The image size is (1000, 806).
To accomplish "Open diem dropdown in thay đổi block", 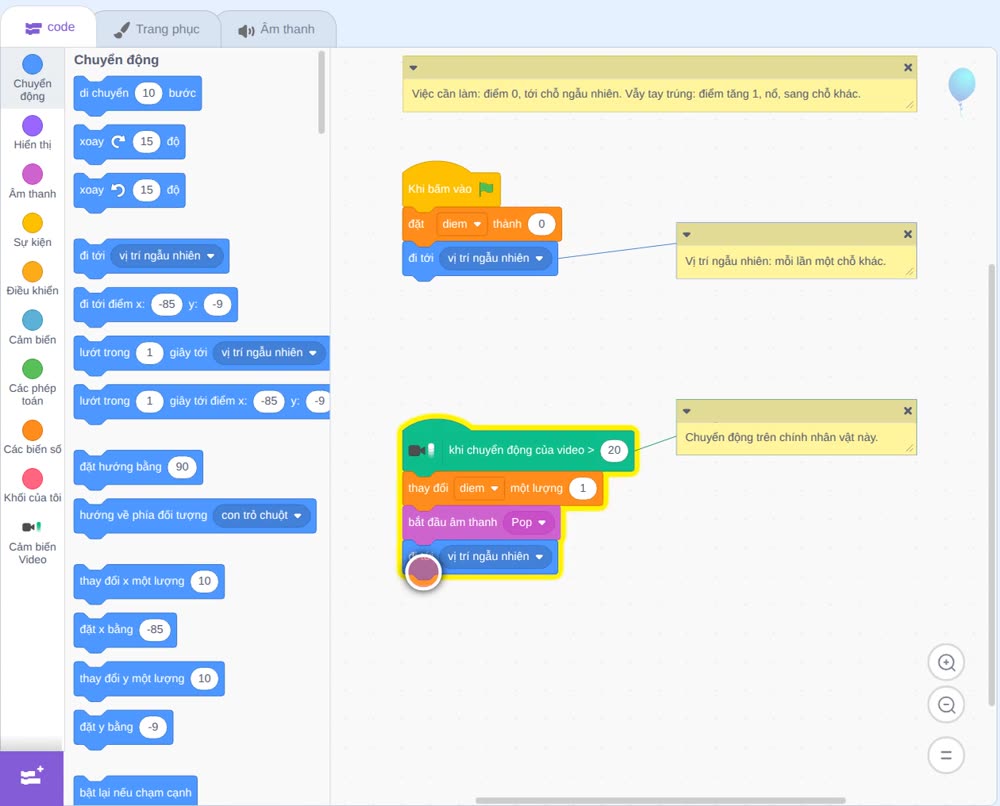I will click(x=479, y=488).
